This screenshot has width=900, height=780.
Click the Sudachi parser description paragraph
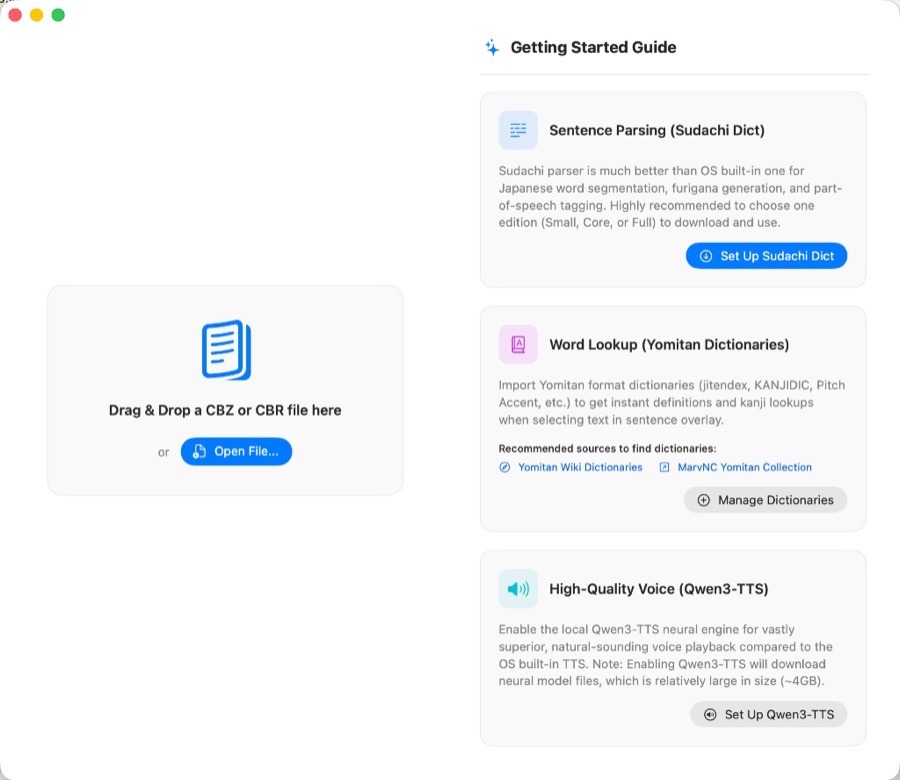(x=670, y=196)
